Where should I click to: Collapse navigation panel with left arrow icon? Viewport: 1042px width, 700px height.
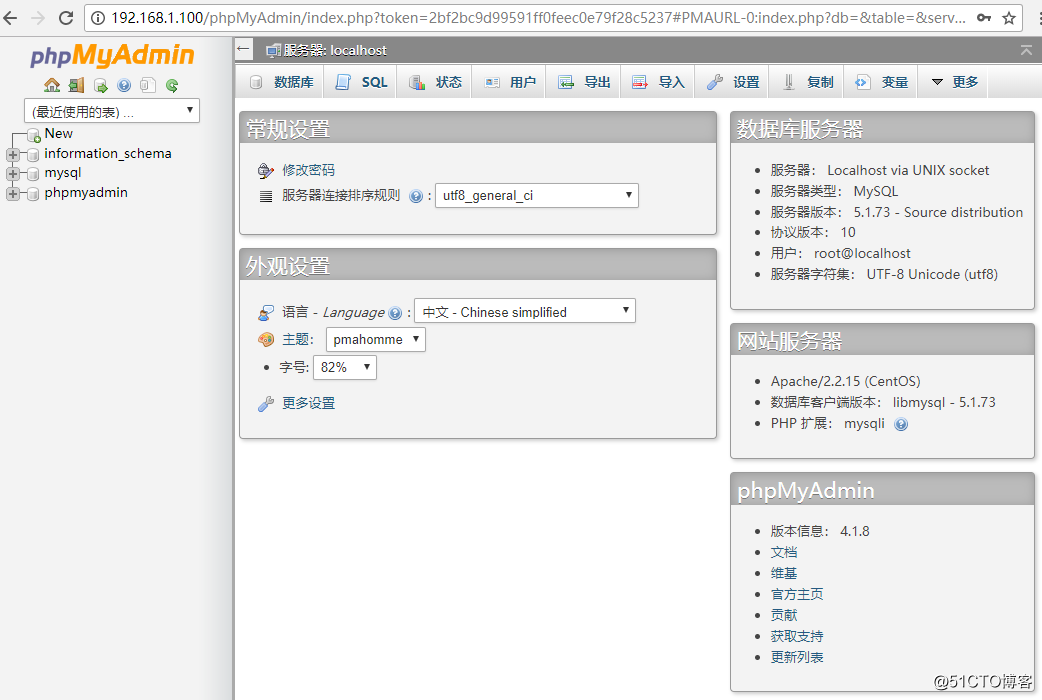tap(243, 49)
